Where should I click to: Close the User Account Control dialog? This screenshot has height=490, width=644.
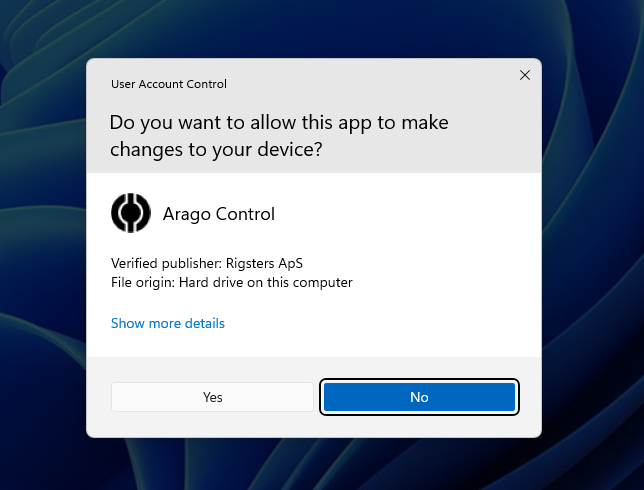[524, 75]
